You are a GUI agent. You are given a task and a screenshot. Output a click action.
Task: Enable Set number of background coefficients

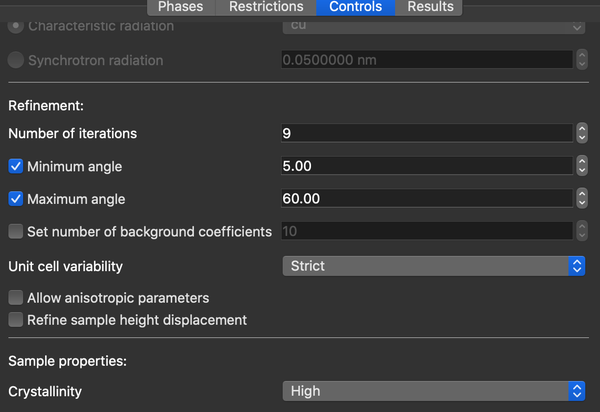(16, 231)
